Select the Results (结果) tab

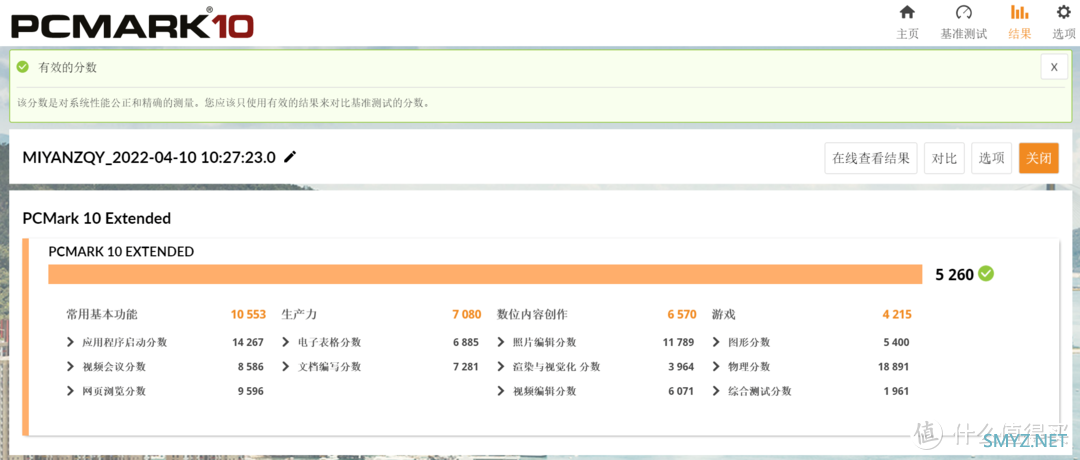(x=1019, y=21)
